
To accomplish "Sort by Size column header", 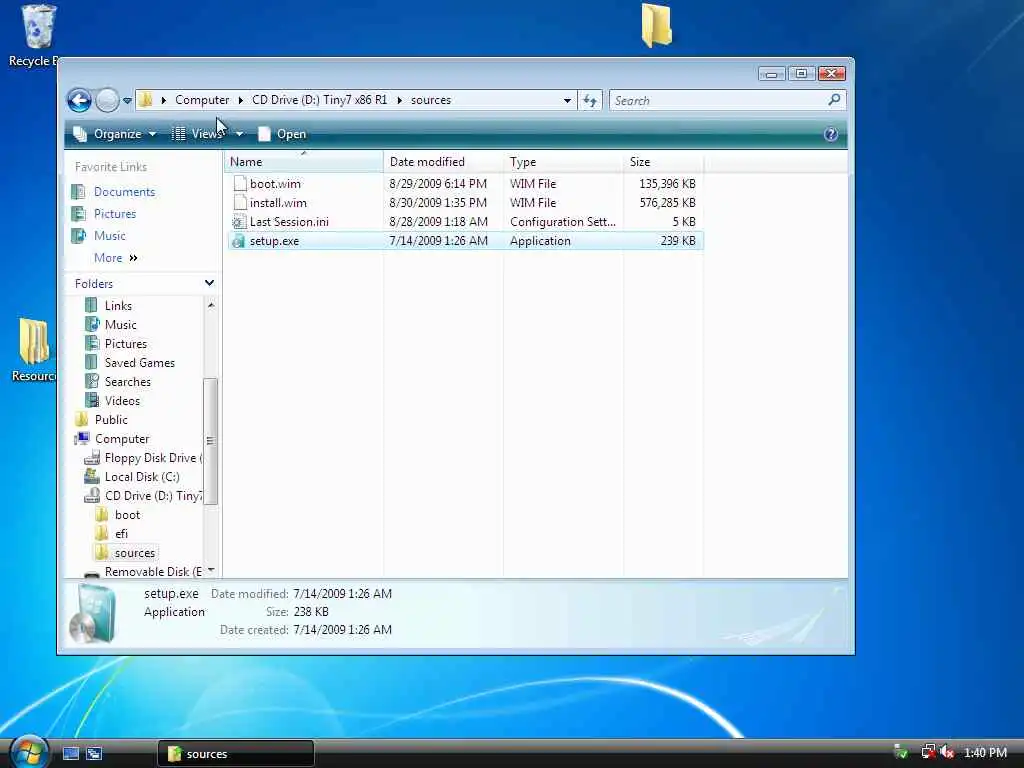I will click(x=663, y=162).
